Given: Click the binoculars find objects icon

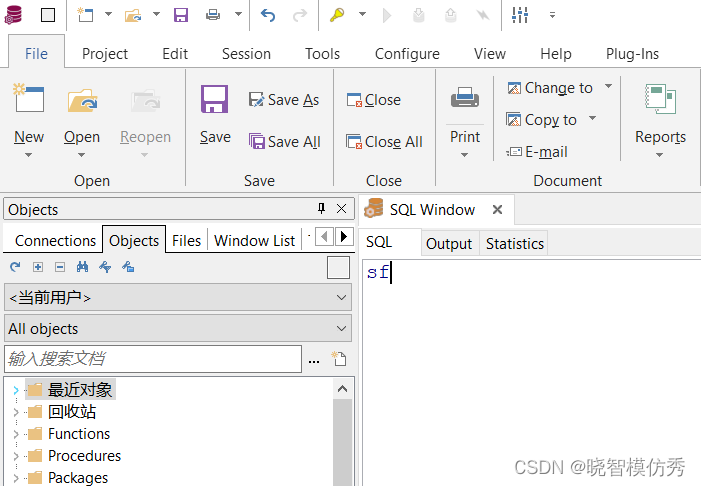Looking at the screenshot, I should pyautogui.click(x=82, y=267).
